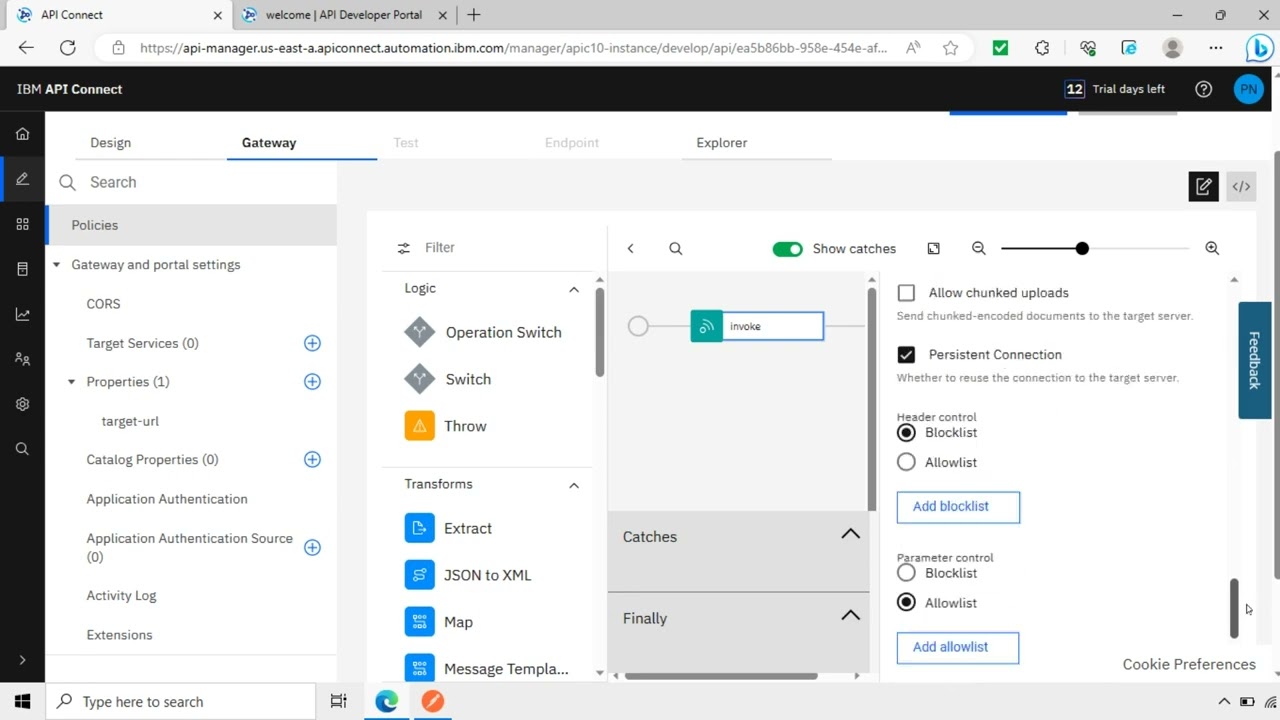
Task: Add a Target Service plus icon
Action: coord(312,343)
